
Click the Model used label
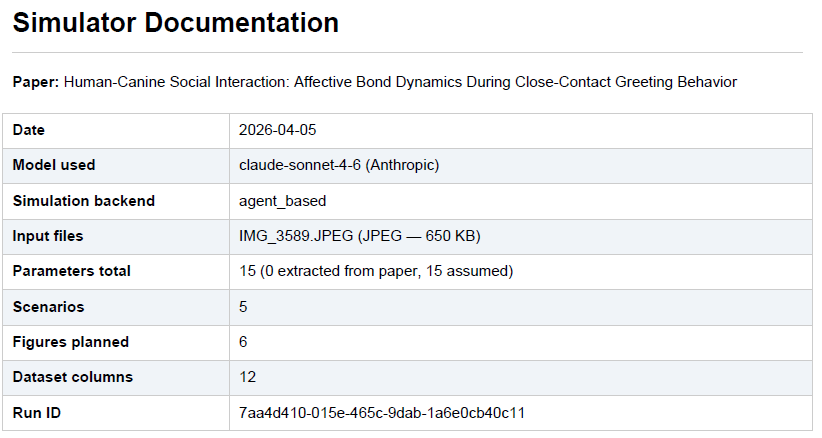54,165
